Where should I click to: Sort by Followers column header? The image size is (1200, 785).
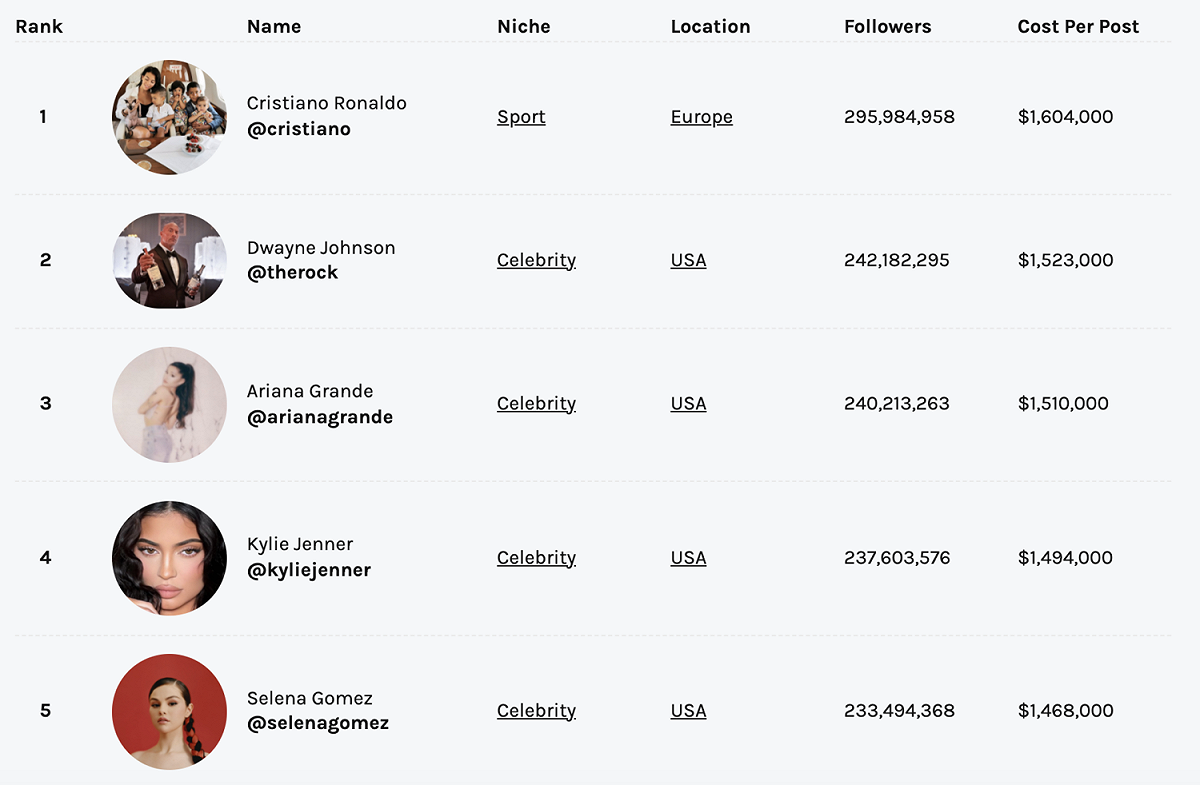click(x=887, y=27)
